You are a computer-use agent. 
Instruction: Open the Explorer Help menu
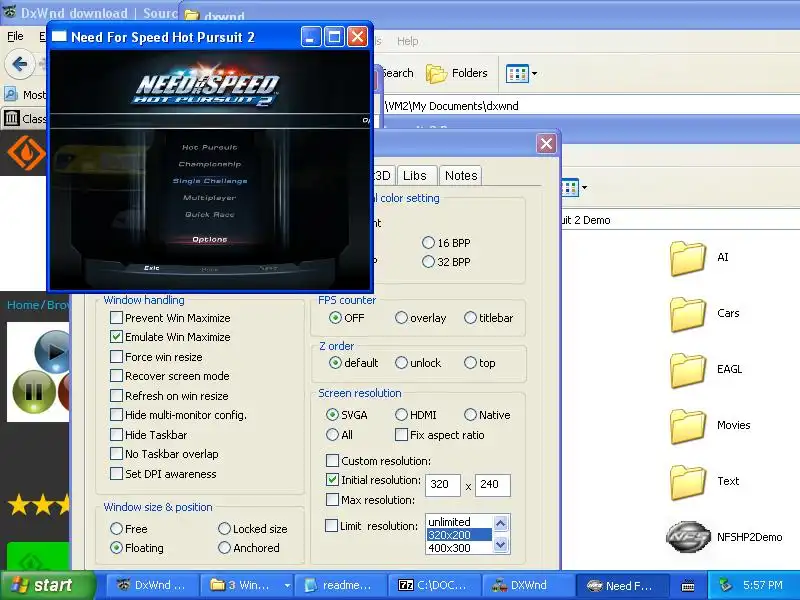[x=408, y=41]
